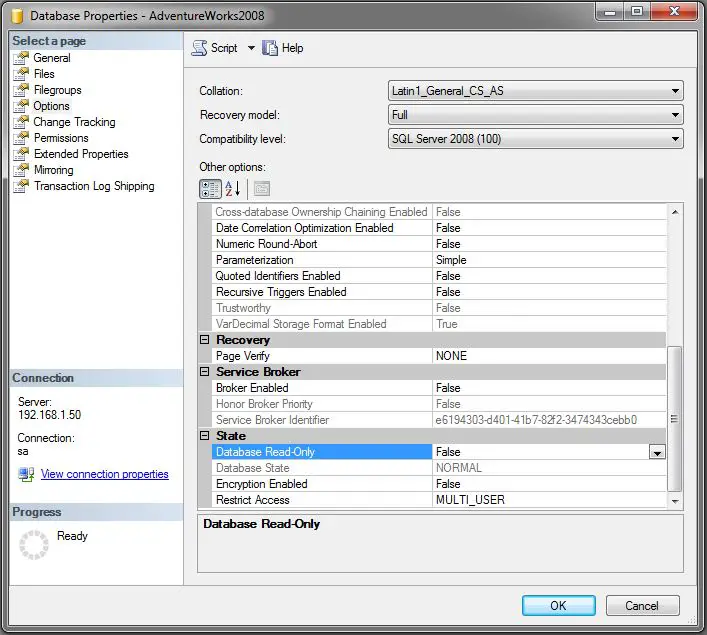The image size is (707, 635).
Task: Click the Filegroups page icon
Action: (x=21, y=90)
